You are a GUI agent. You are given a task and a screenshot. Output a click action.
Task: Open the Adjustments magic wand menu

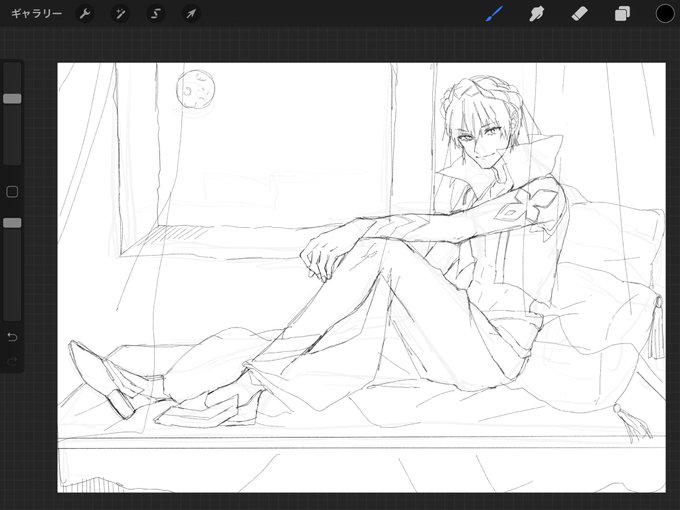point(120,14)
